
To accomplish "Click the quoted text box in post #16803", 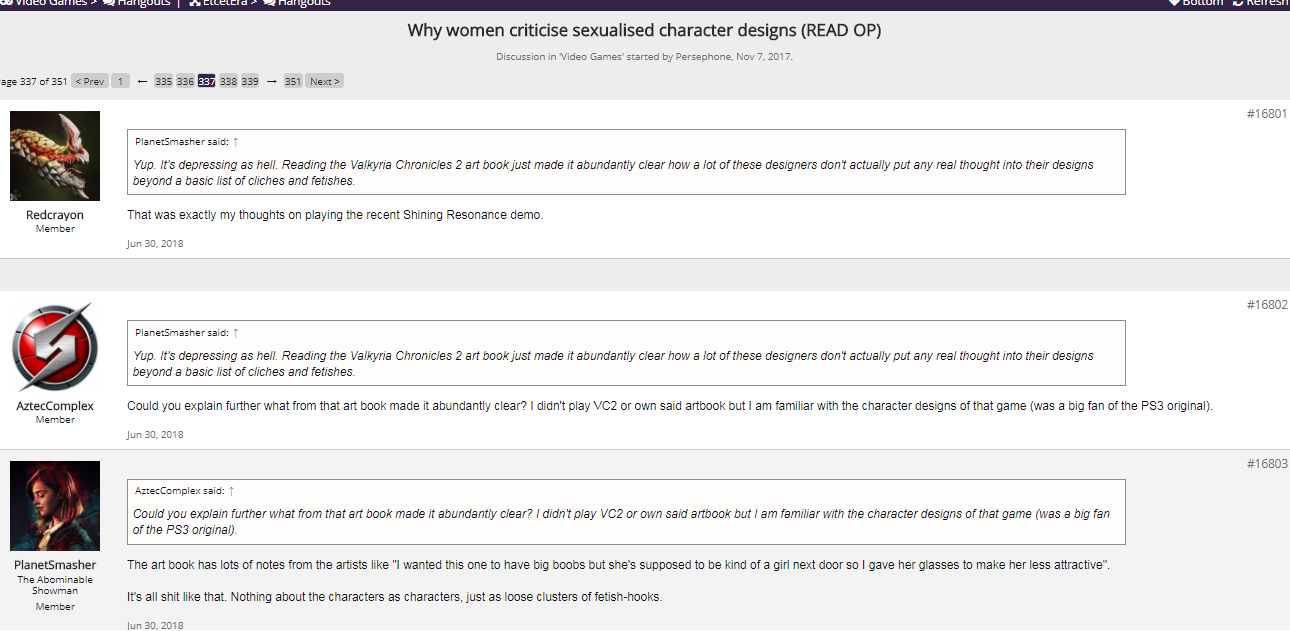I will tap(626, 512).
